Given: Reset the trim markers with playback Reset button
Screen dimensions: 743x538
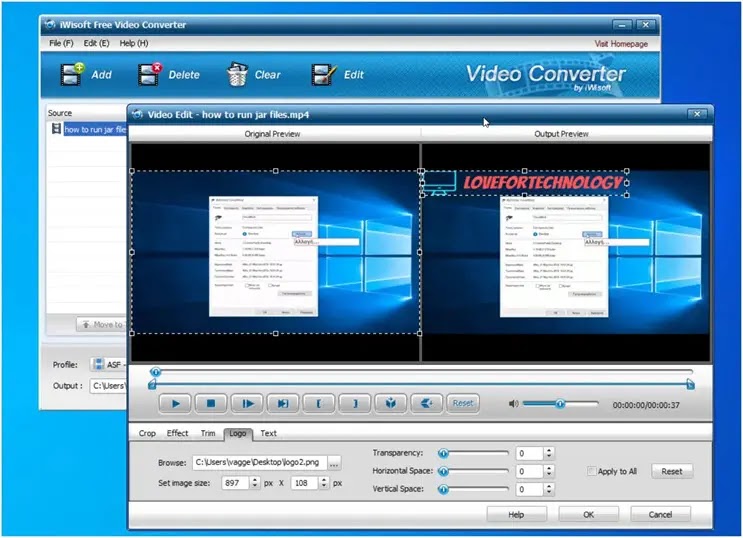Looking at the screenshot, I should point(462,403).
